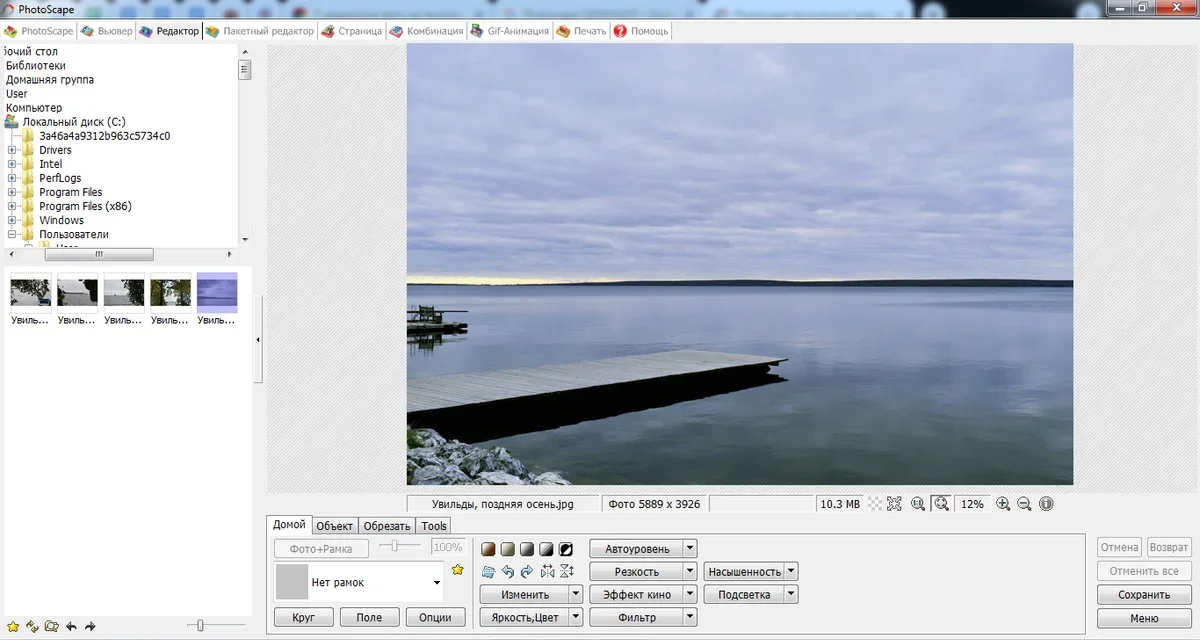This screenshot has height=640, width=1200.
Task: Expand the Drivers folder node
Action: pos(12,150)
